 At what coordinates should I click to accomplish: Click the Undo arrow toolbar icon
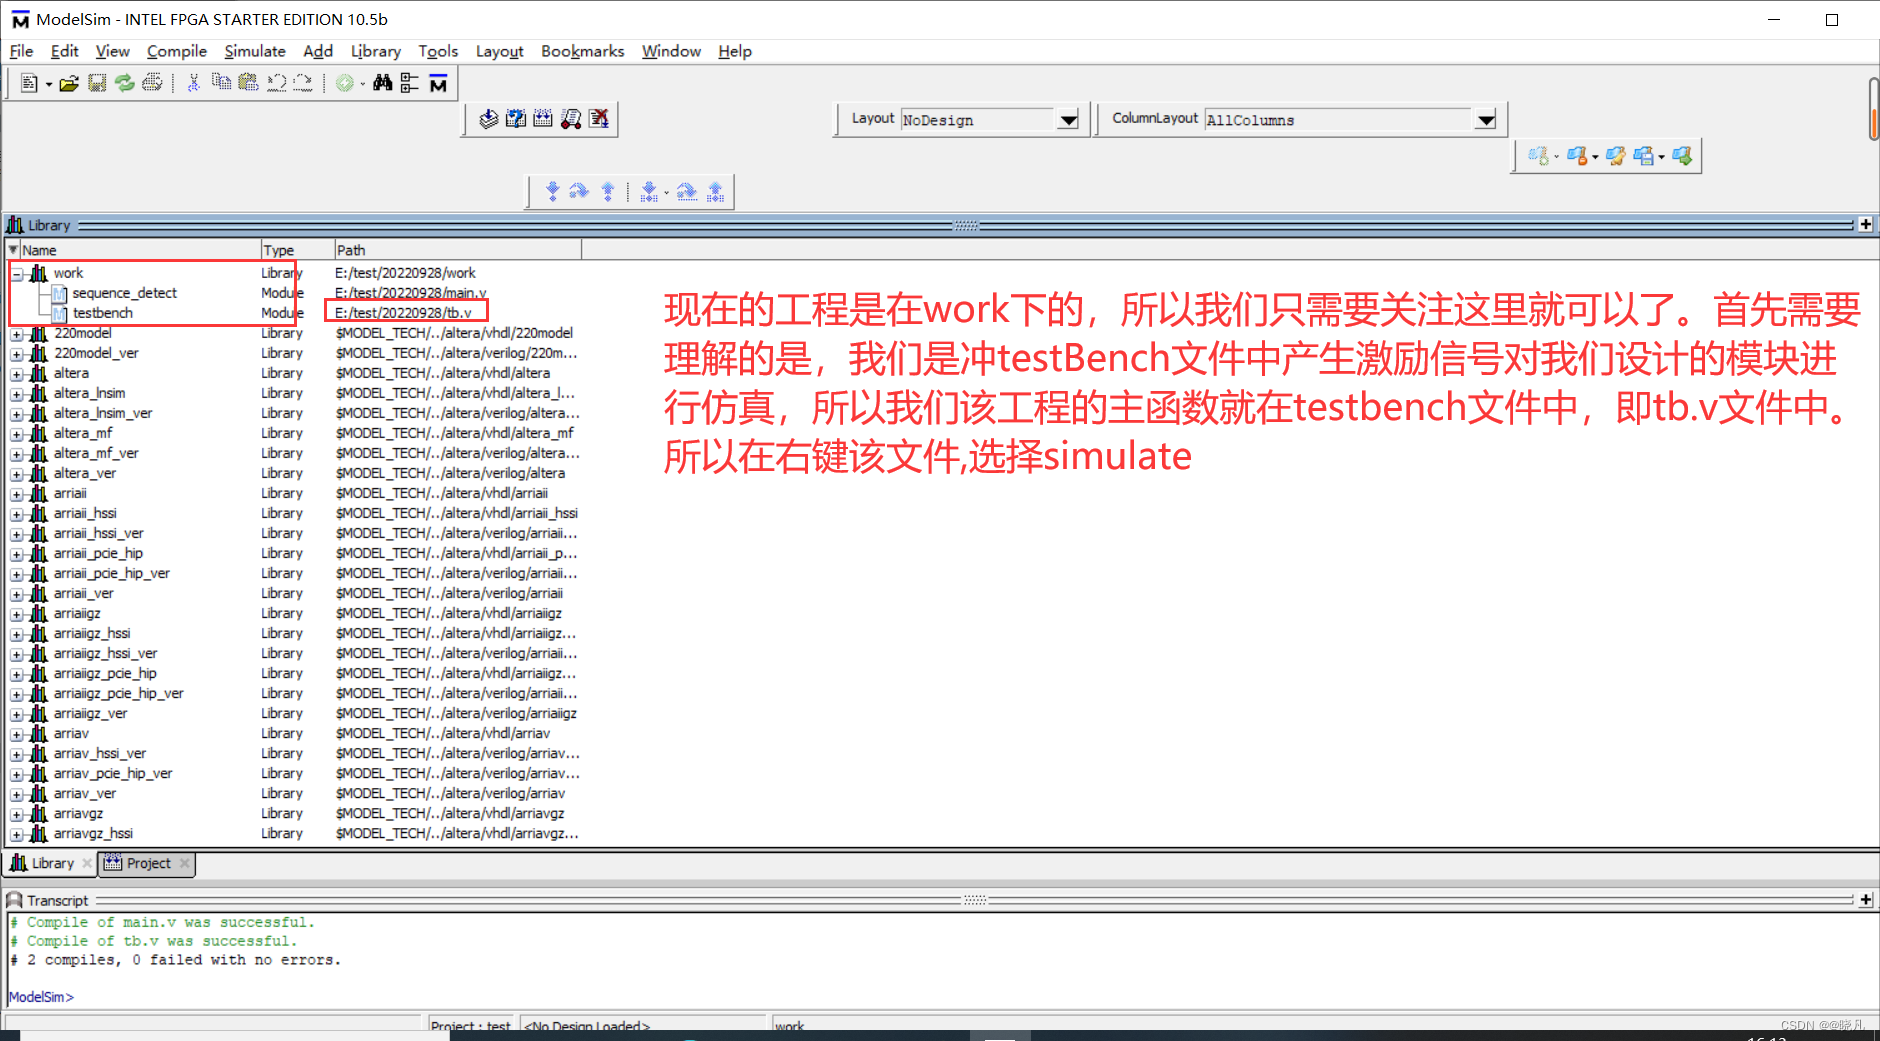(276, 84)
